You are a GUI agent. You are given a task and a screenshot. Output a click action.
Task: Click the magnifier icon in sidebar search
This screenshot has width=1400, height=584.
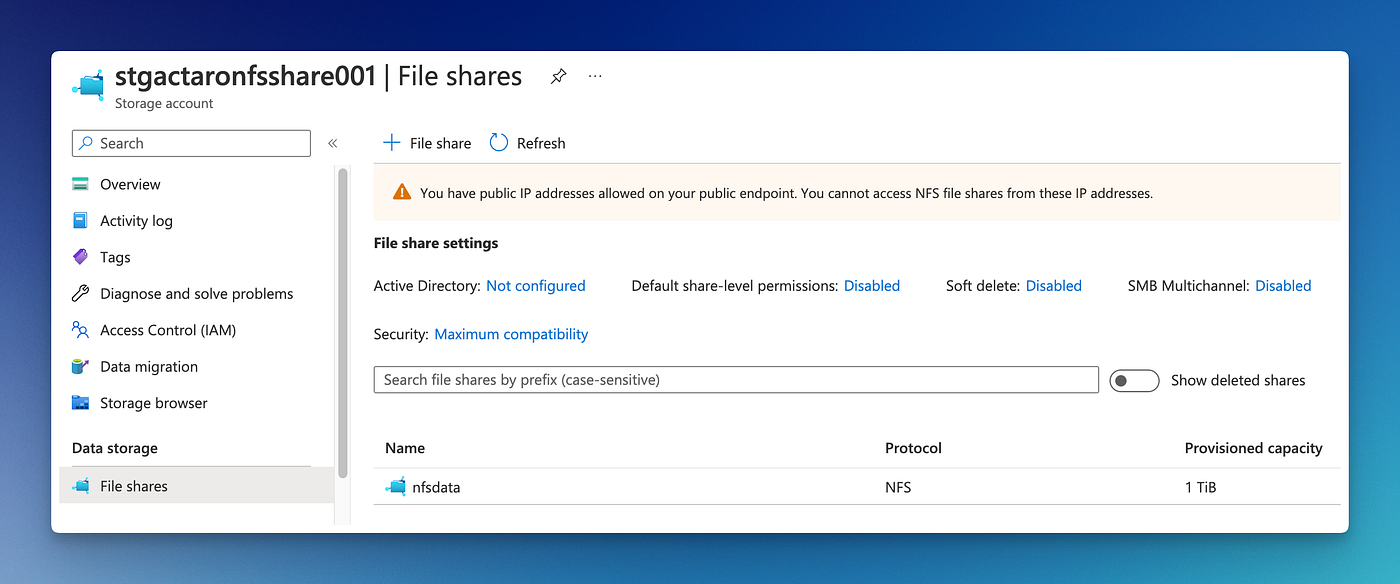coord(87,143)
